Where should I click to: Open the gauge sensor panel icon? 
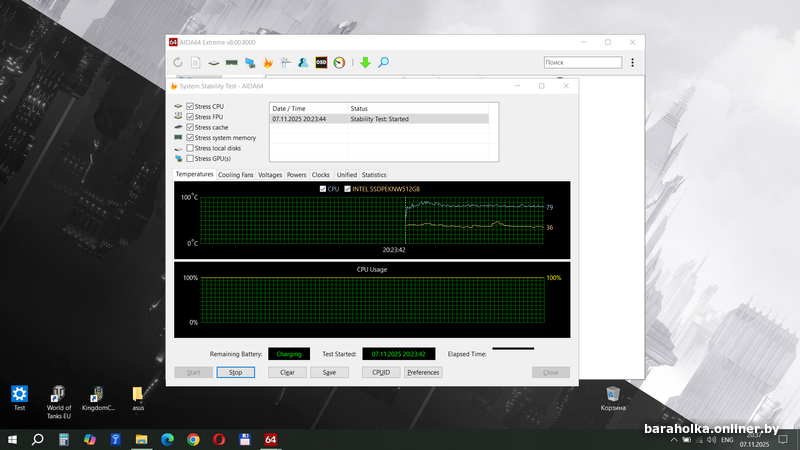click(339, 62)
